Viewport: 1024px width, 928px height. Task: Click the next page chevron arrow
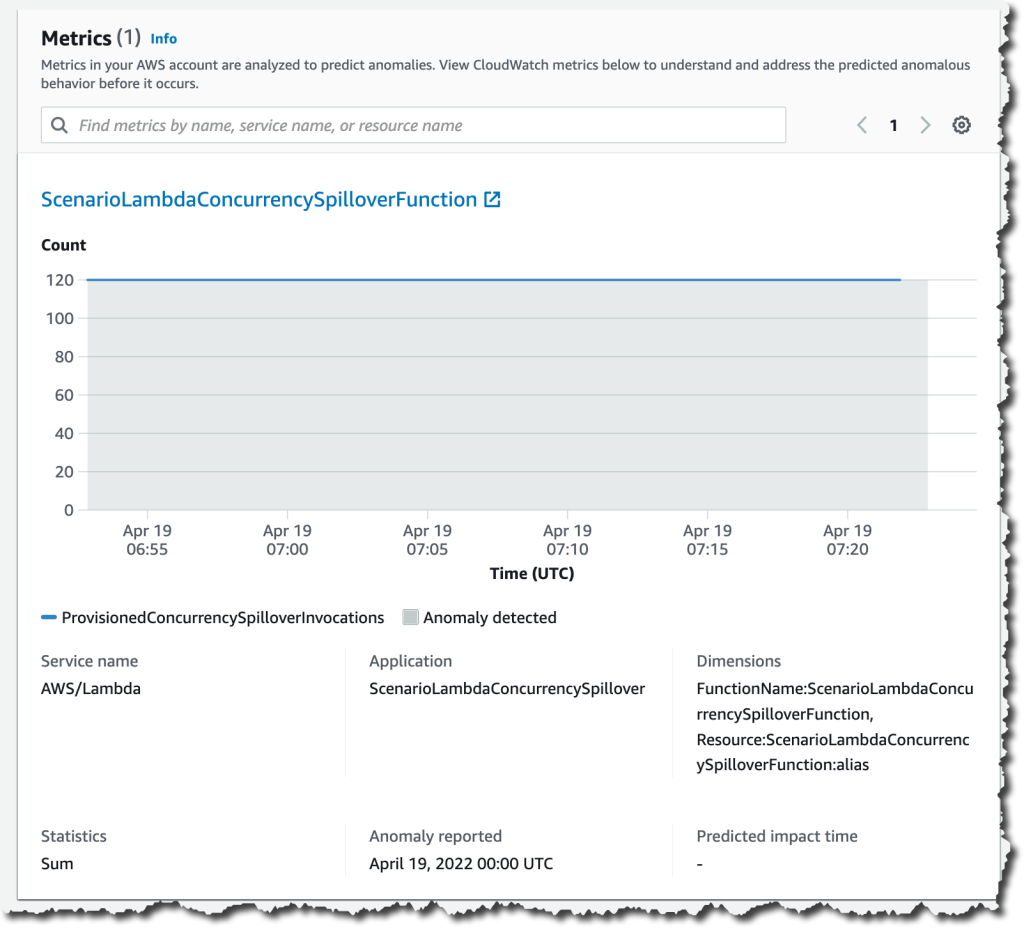coord(925,124)
